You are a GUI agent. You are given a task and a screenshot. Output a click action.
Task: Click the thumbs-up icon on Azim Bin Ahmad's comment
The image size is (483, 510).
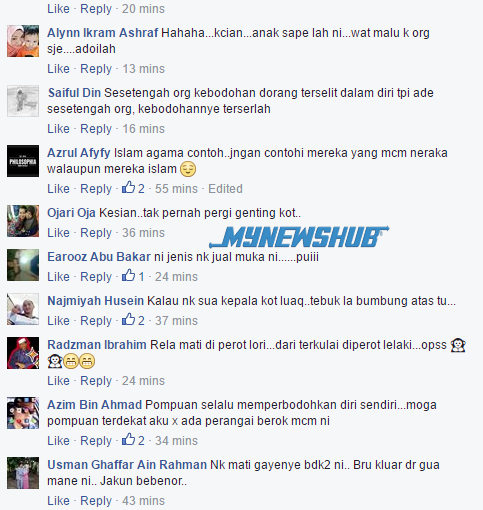point(128,440)
